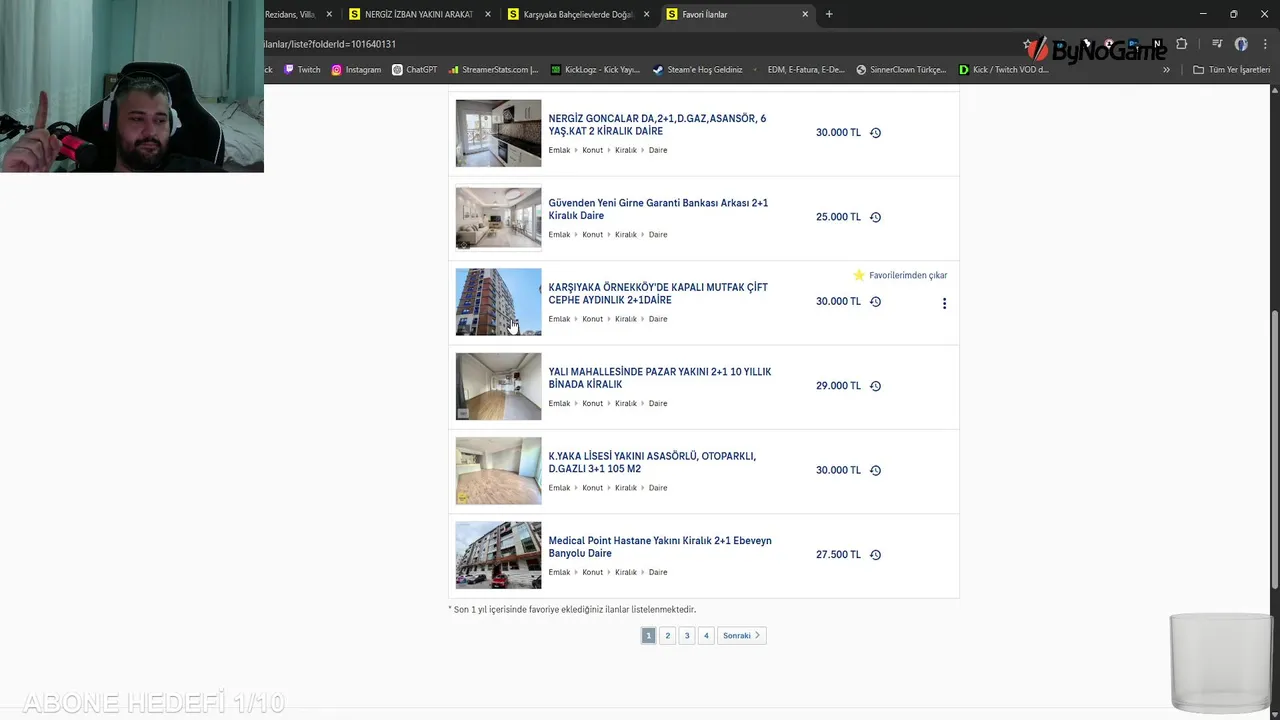Open SinnerClown Türkçe bookmark
This screenshot has height=720, width=1280.
[900, 70]
